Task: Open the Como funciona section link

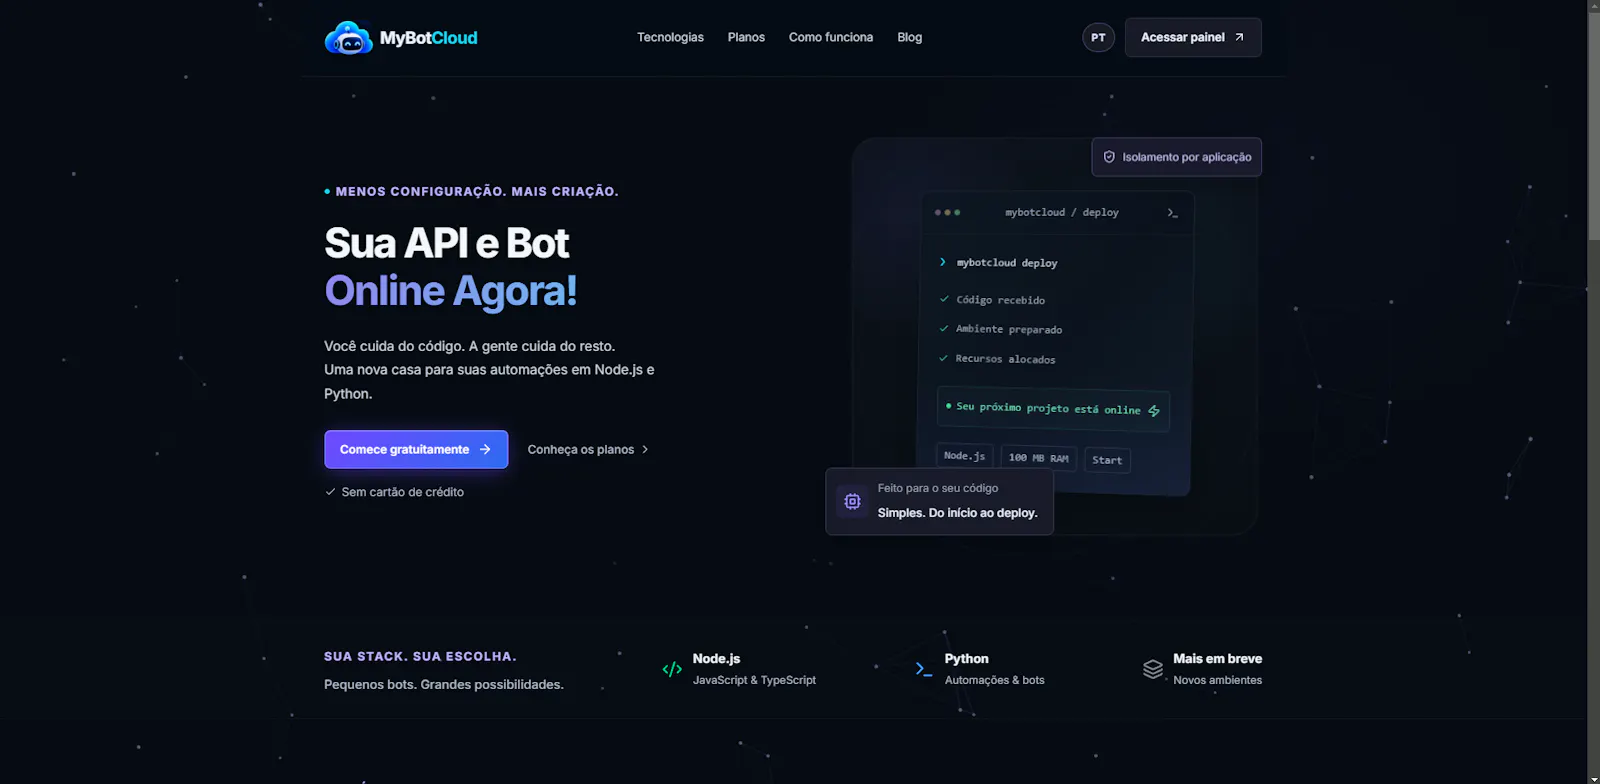Action: click(830, 37)
